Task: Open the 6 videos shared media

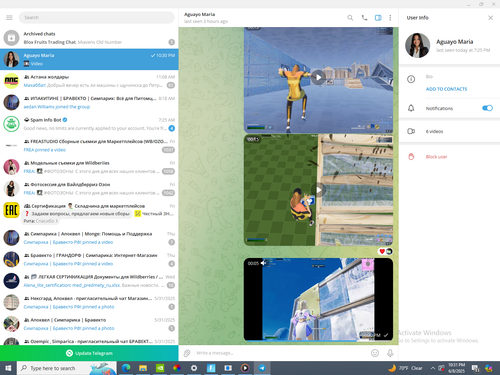Action: [x=449, y=131]
